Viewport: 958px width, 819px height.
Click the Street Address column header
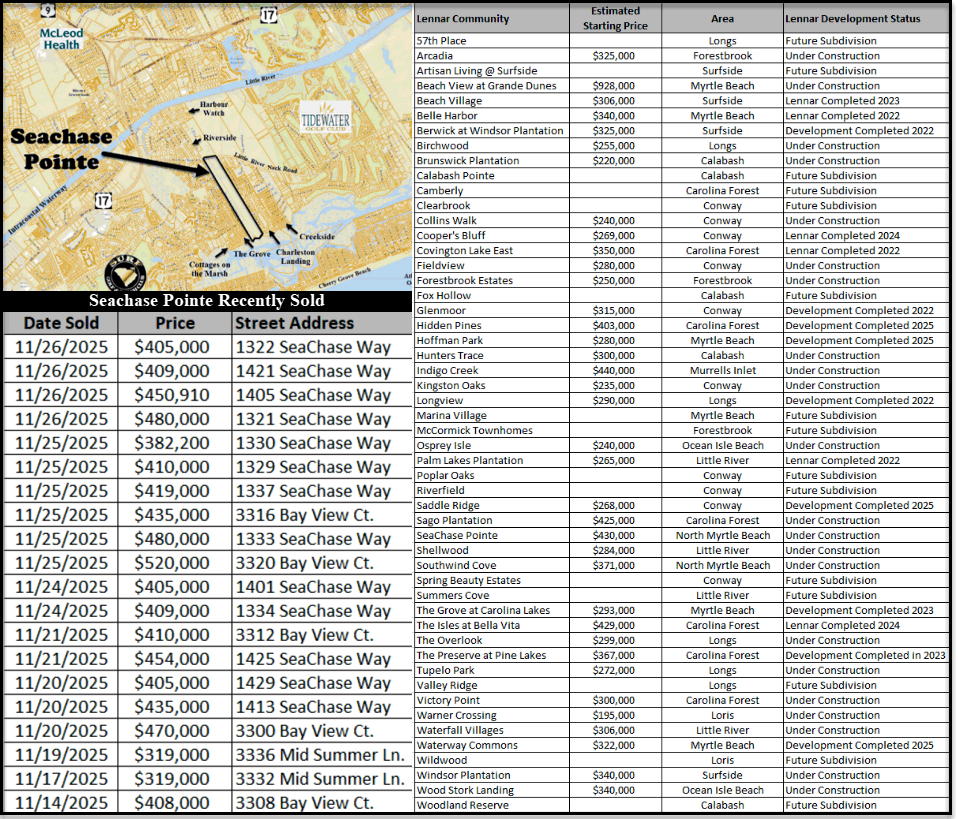click(294, 323)
